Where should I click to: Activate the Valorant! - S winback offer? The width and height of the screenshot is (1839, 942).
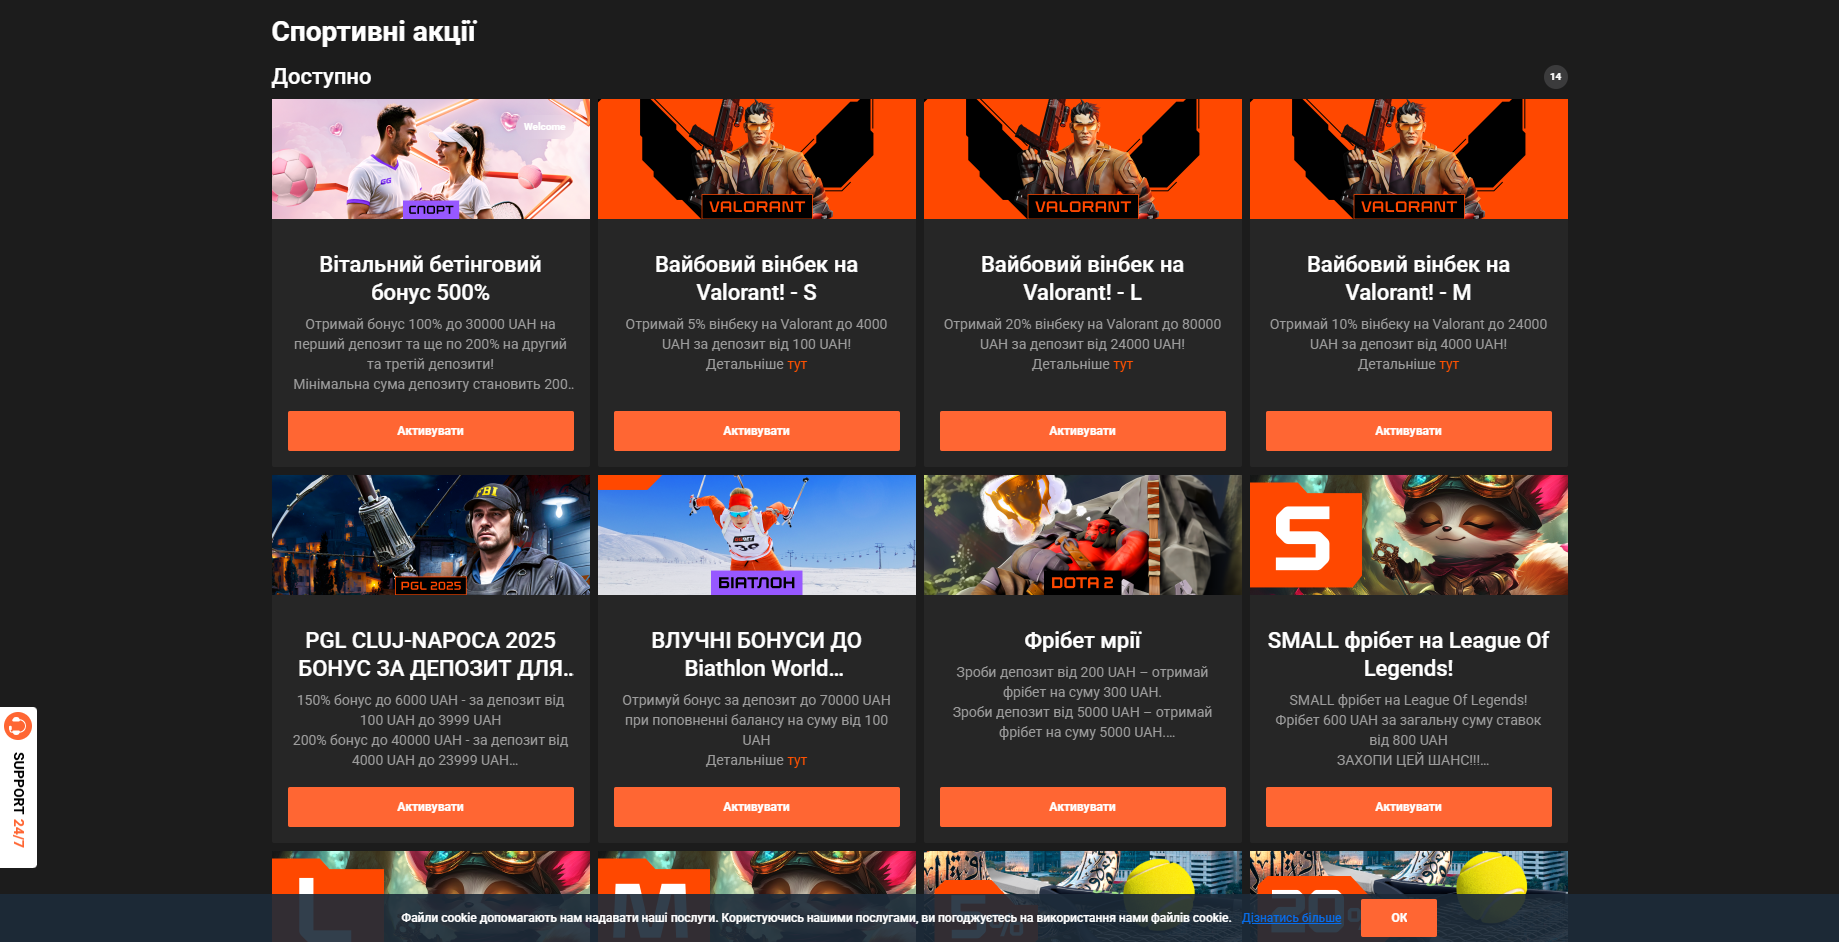(756, 431)
